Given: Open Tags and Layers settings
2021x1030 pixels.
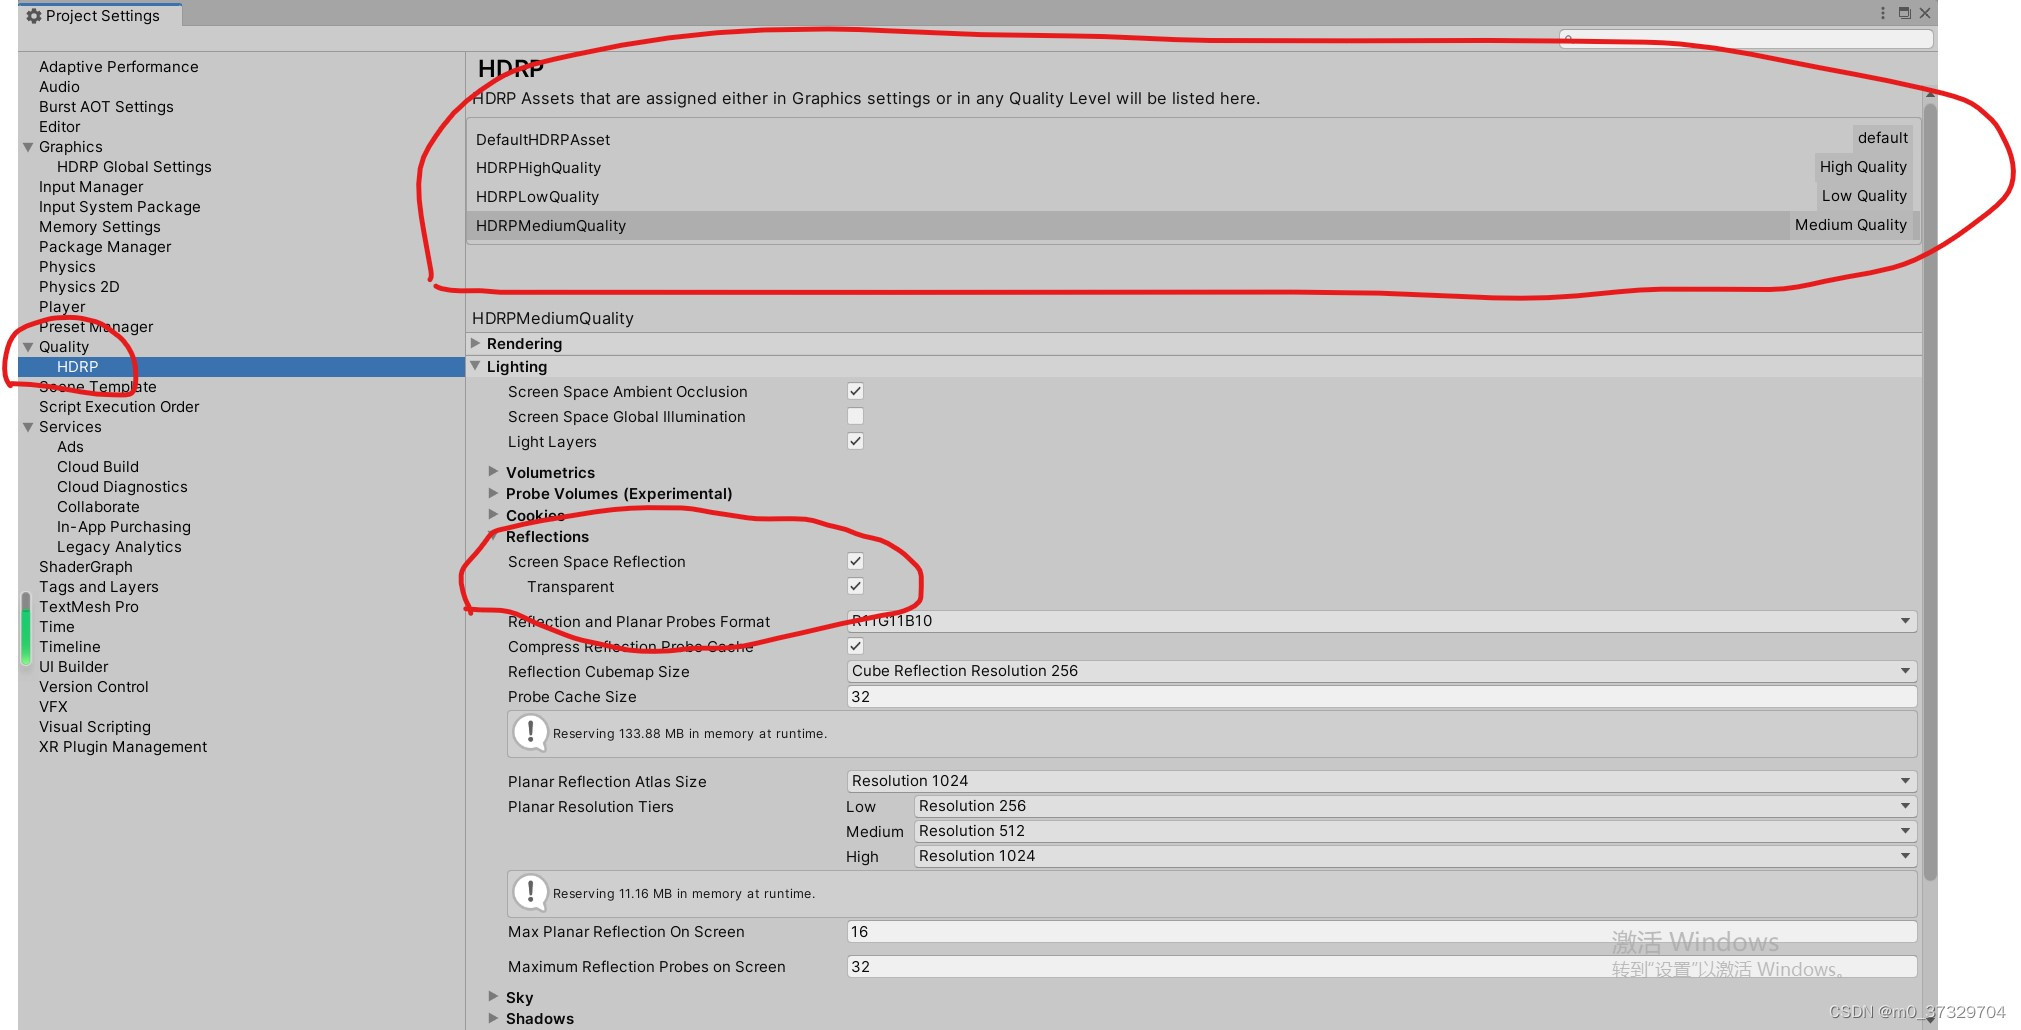Looking at the screenshot, I should (x=98, y=587).
